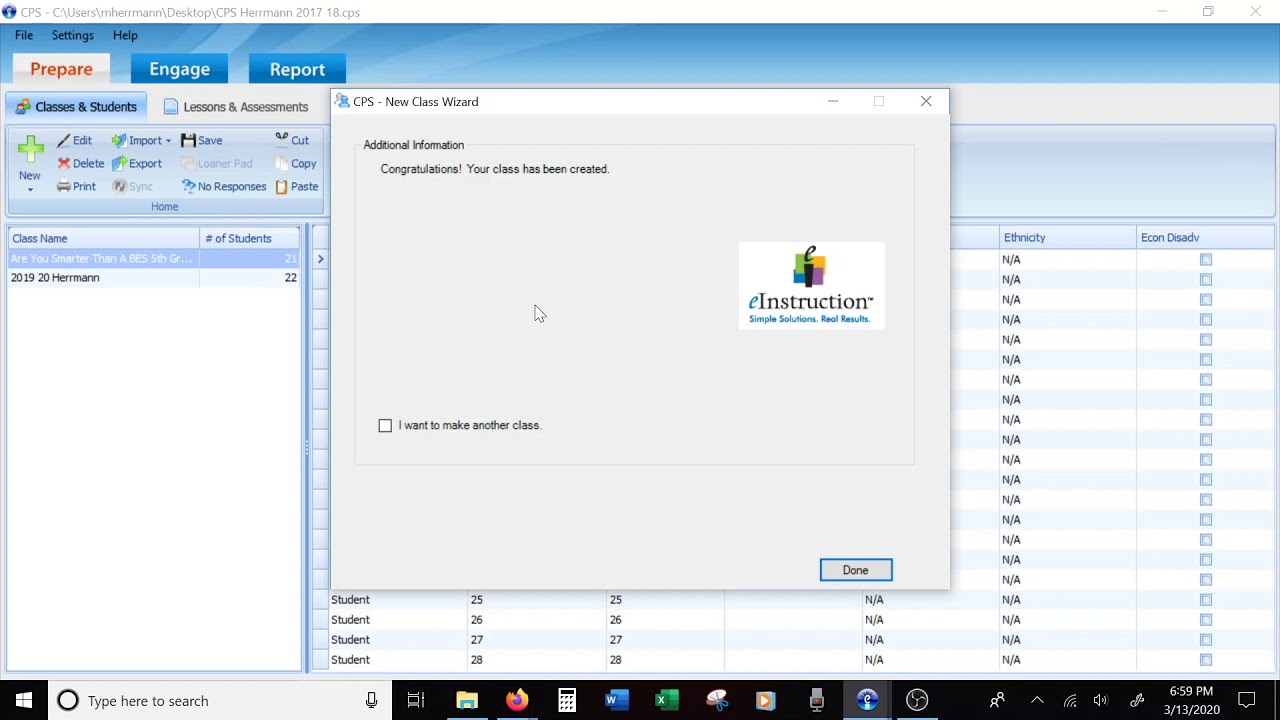Paste from the clipboard icon
1280x720 pixels.
(x=297, y=187)
